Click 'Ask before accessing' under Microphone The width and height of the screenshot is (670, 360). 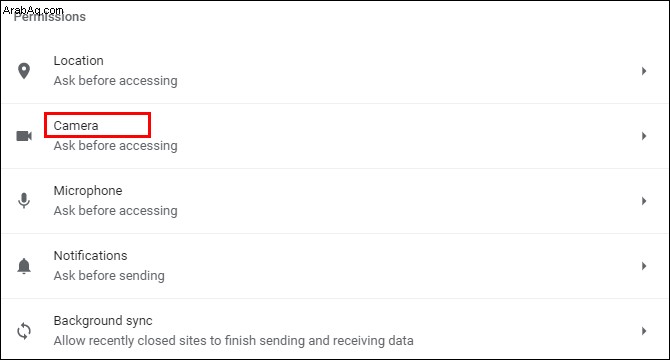115,211
